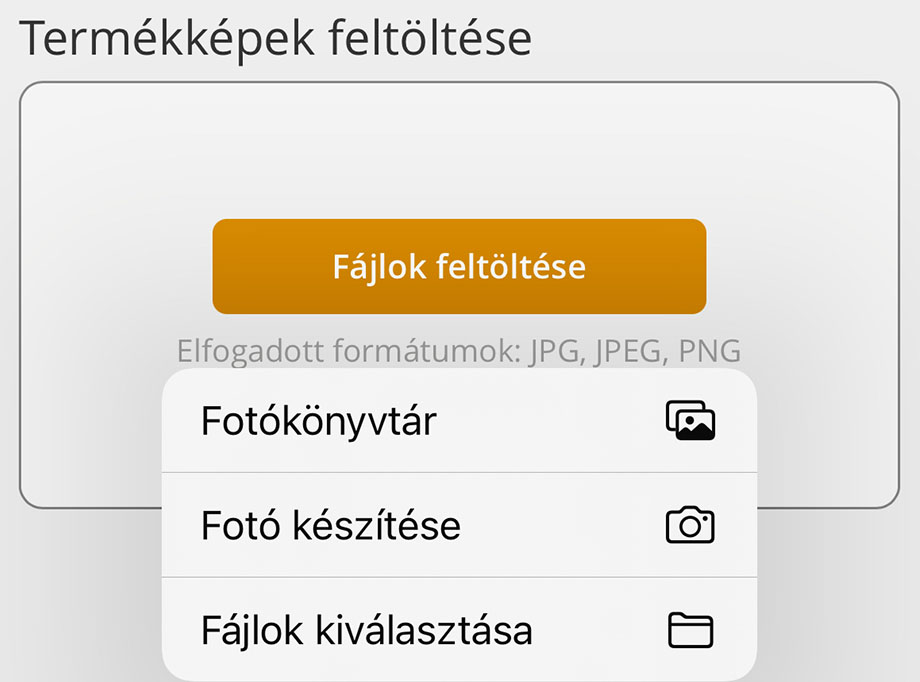
Task: Click the word Fotókönyvtár in the menu
Action: coord(319,421)
